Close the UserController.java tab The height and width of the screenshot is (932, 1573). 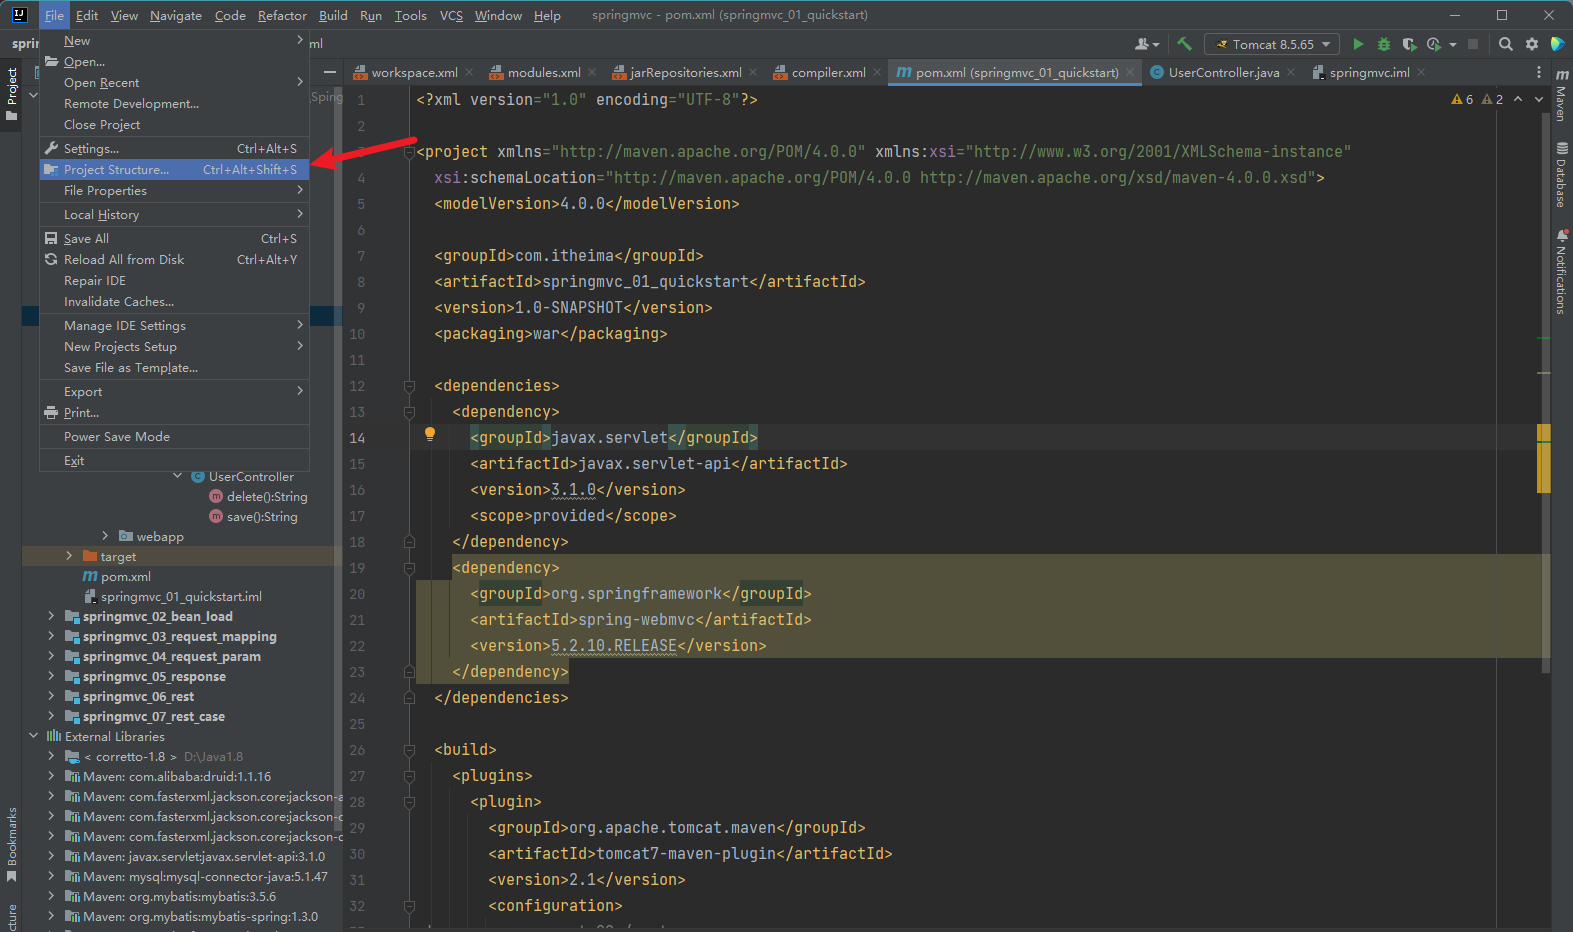1291,72
